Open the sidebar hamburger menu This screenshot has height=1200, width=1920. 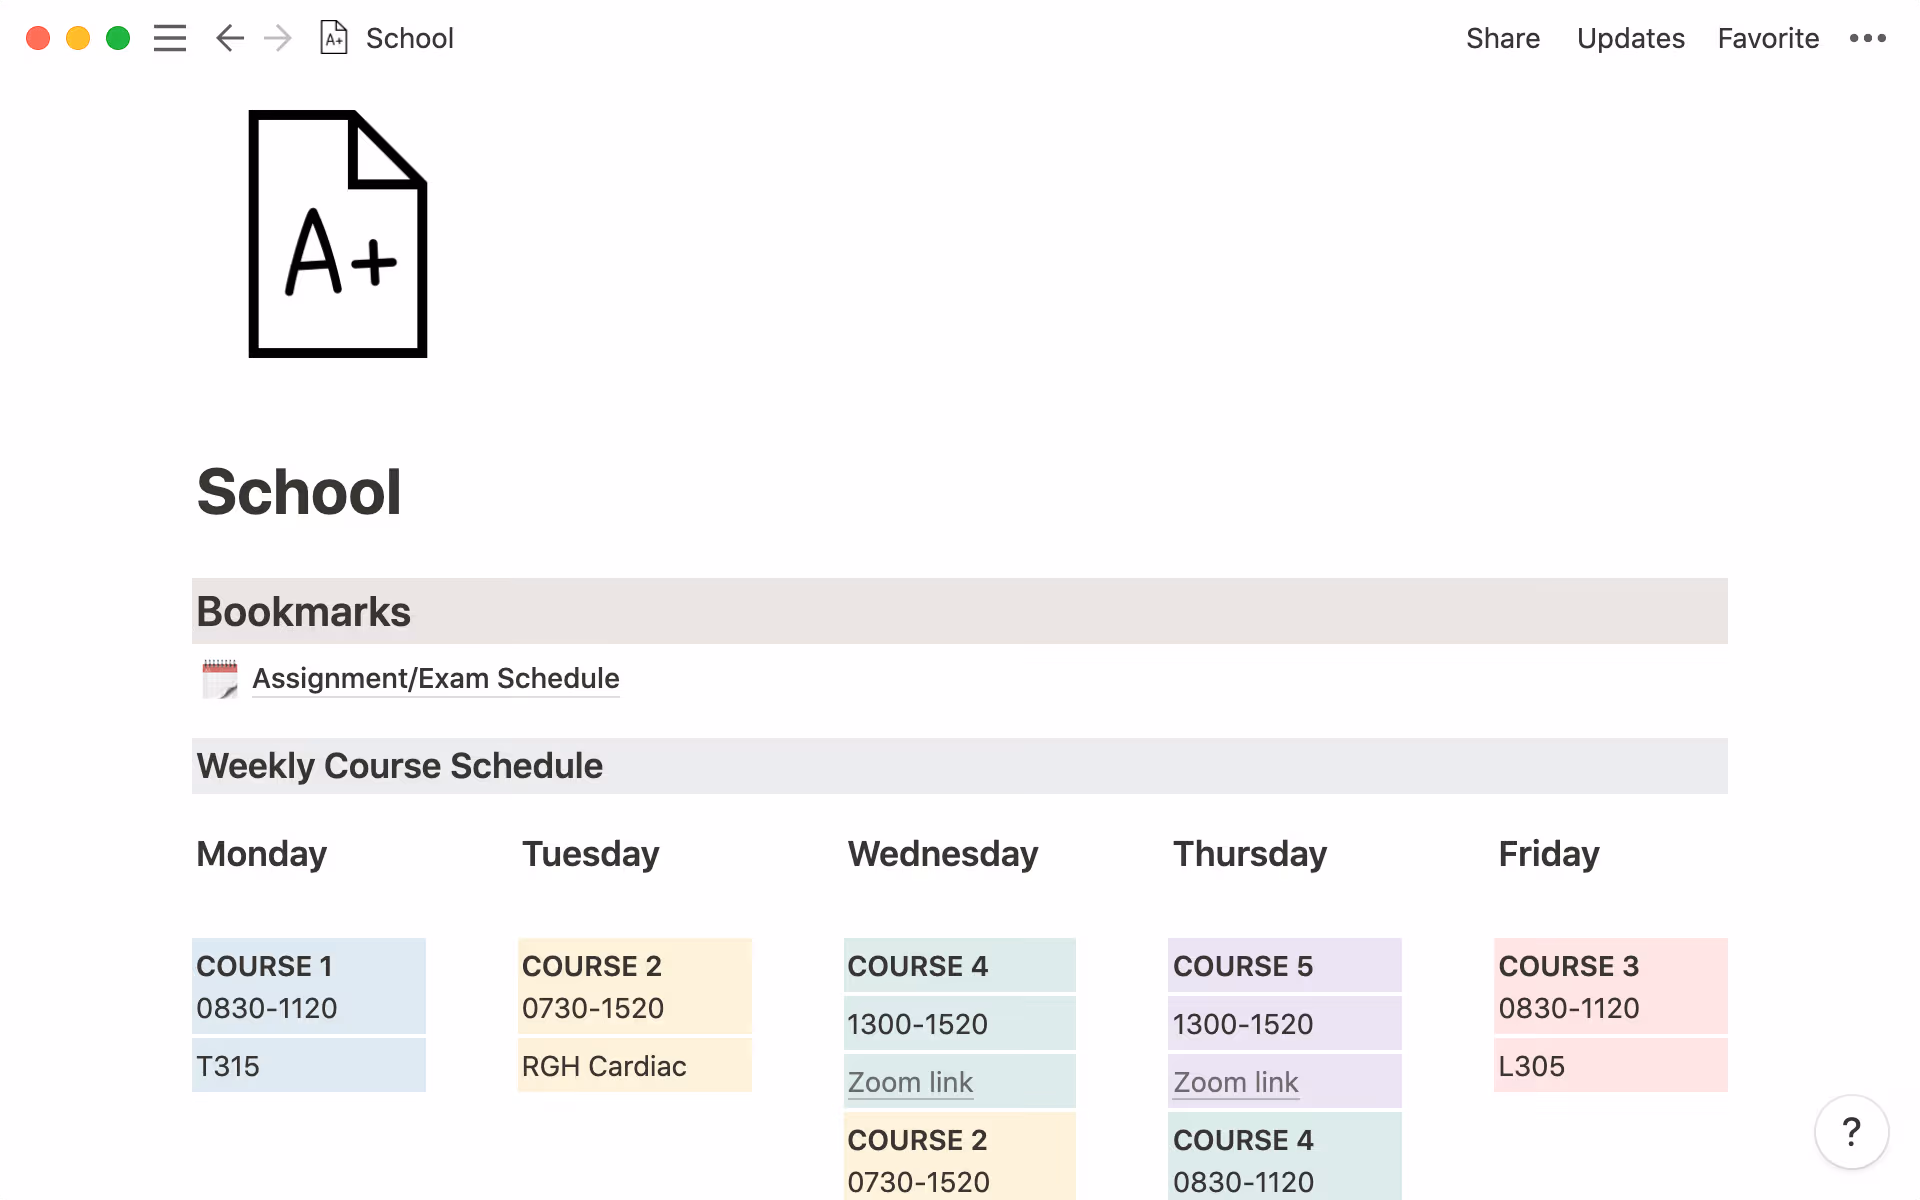point(170,38)
